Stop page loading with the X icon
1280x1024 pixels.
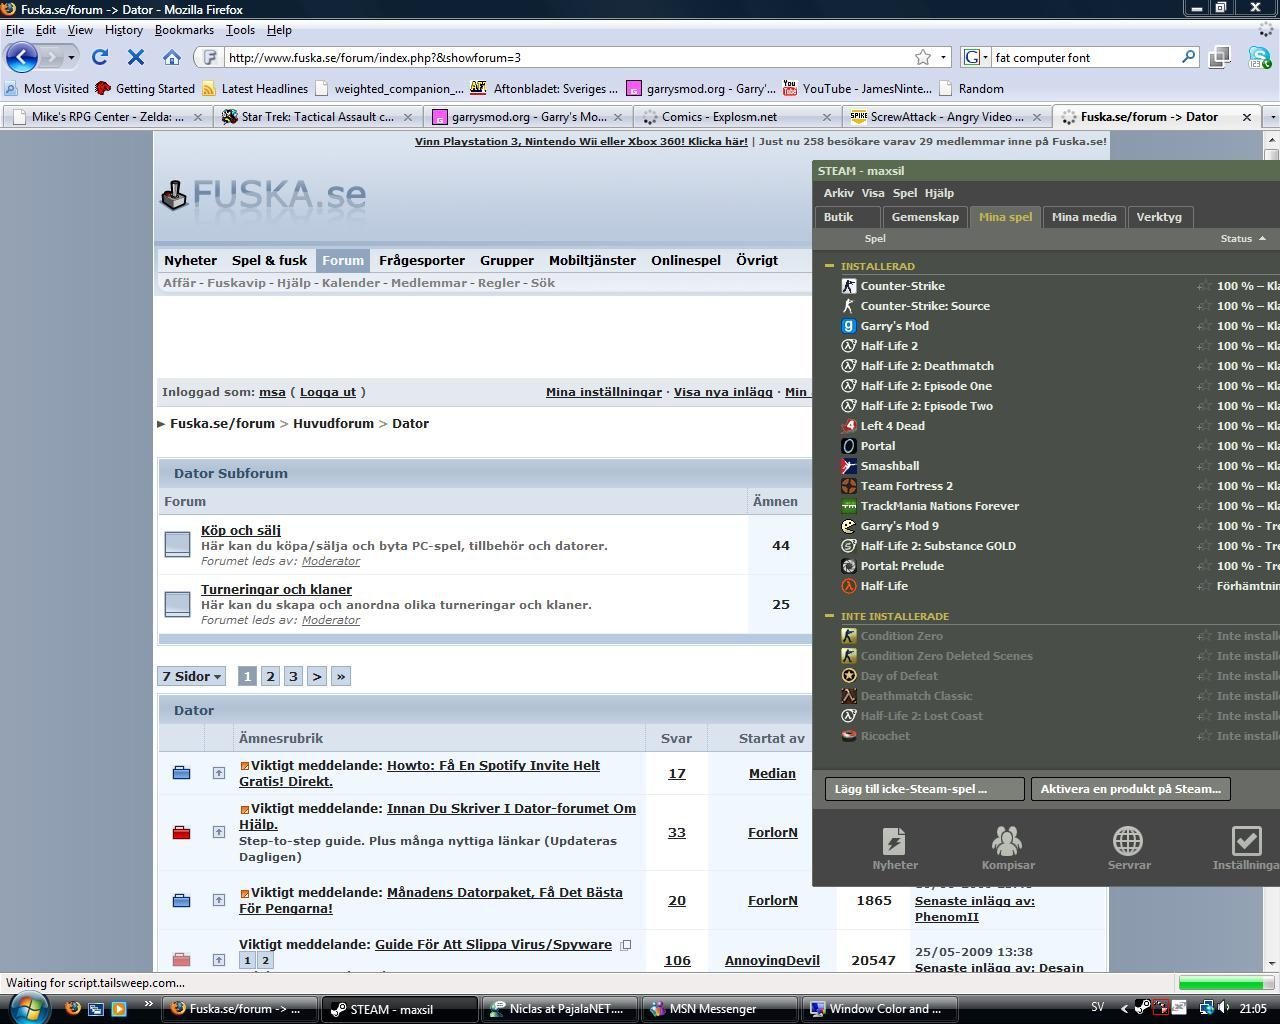click(136, 58)
